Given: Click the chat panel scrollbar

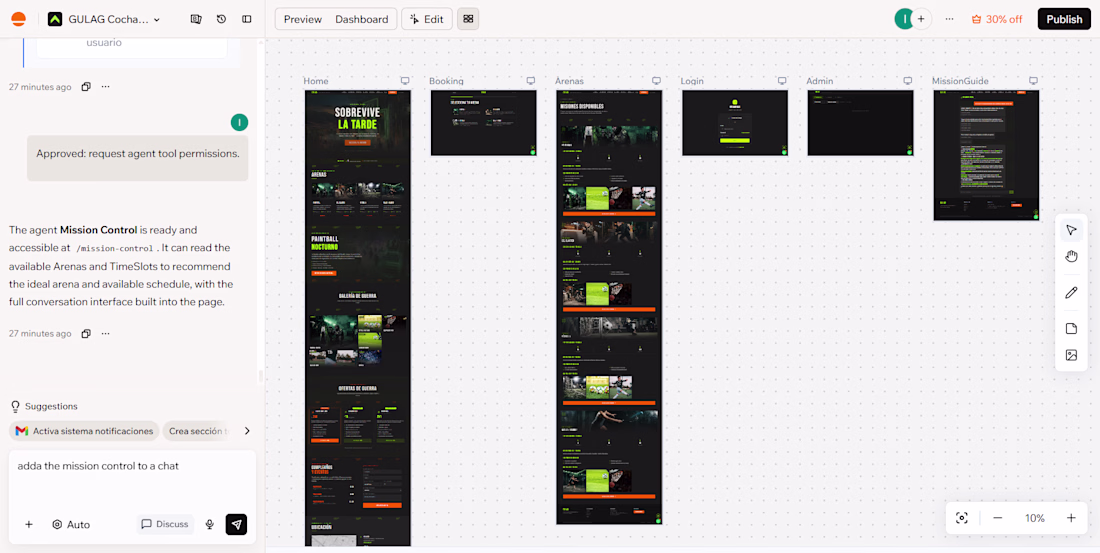Looking at the screenshot, I should click(x=260, y=376).
